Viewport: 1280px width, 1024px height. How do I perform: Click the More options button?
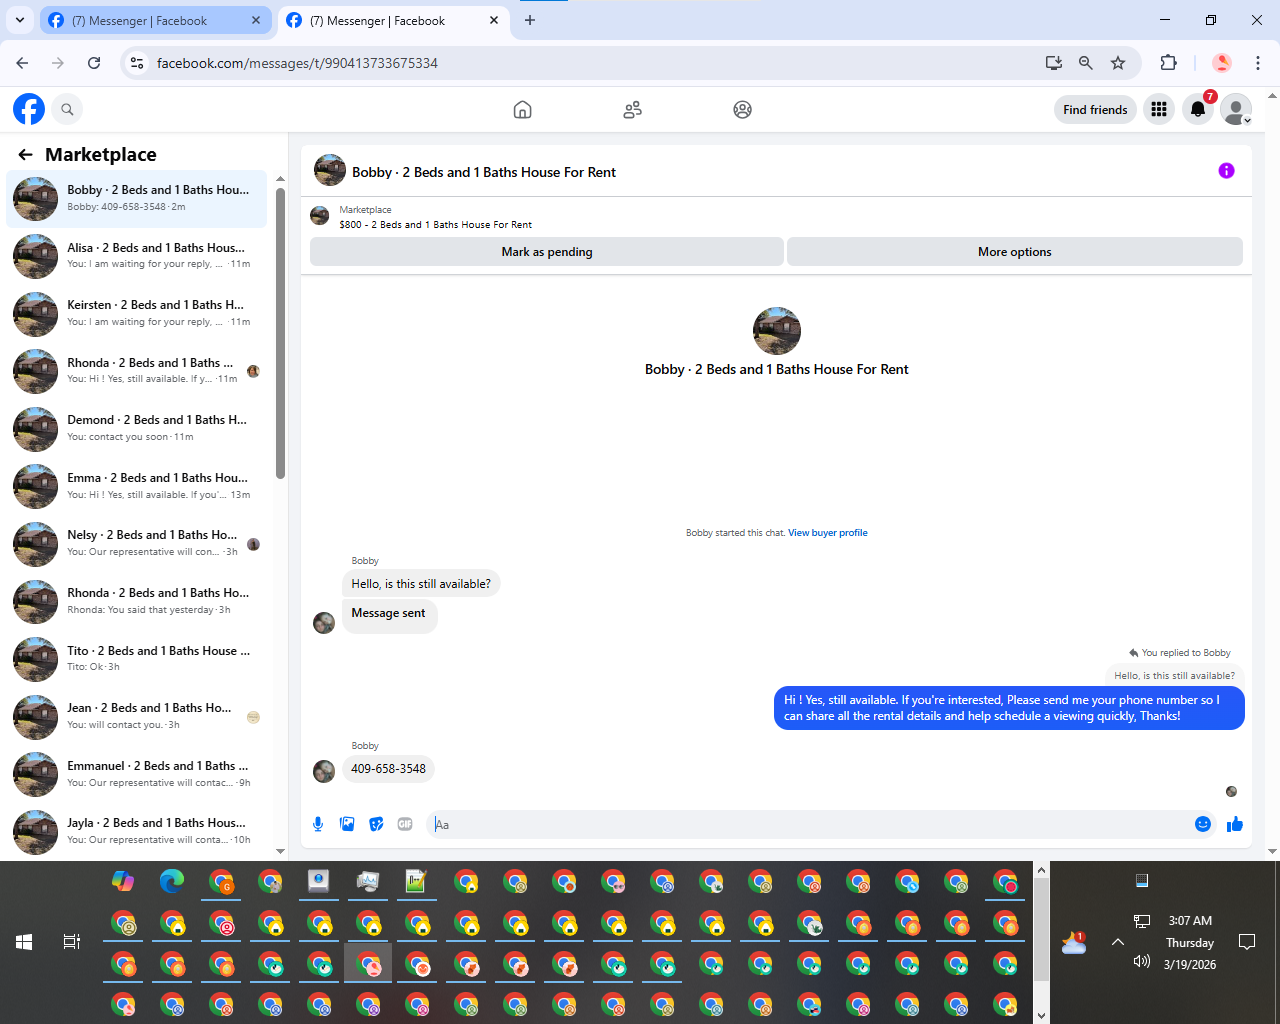tap(1015, 252)
